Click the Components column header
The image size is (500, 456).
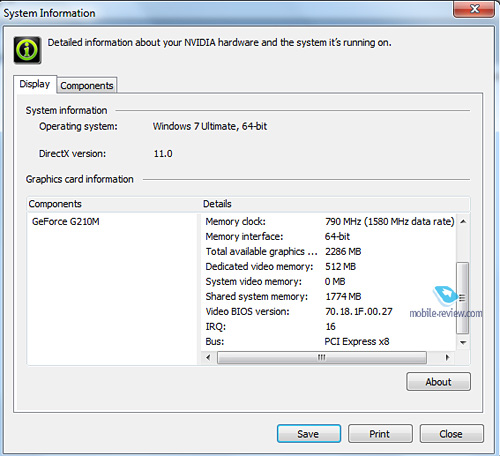114,204
